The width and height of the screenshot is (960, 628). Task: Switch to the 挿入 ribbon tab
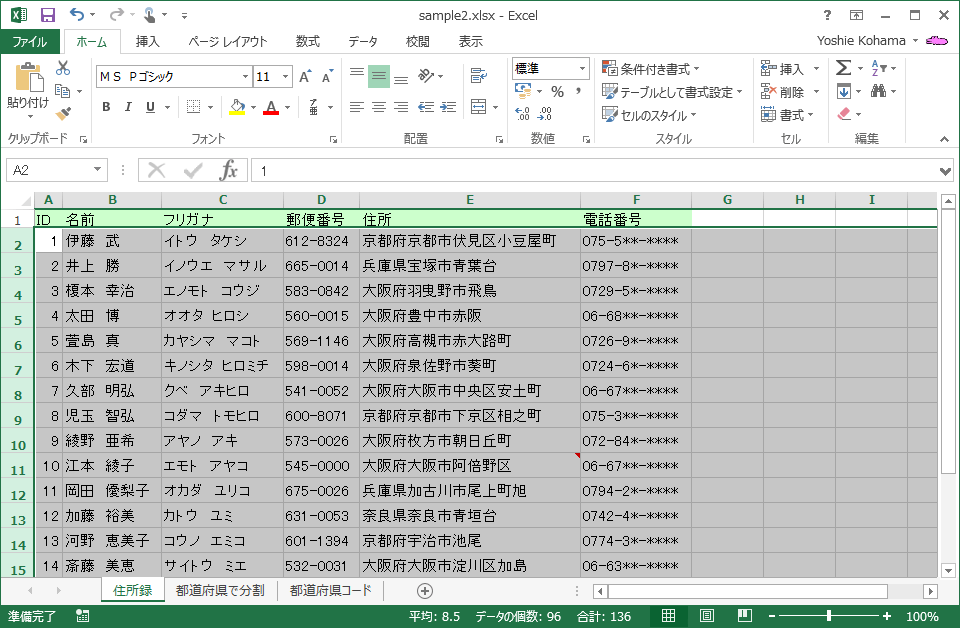[148, 42]
